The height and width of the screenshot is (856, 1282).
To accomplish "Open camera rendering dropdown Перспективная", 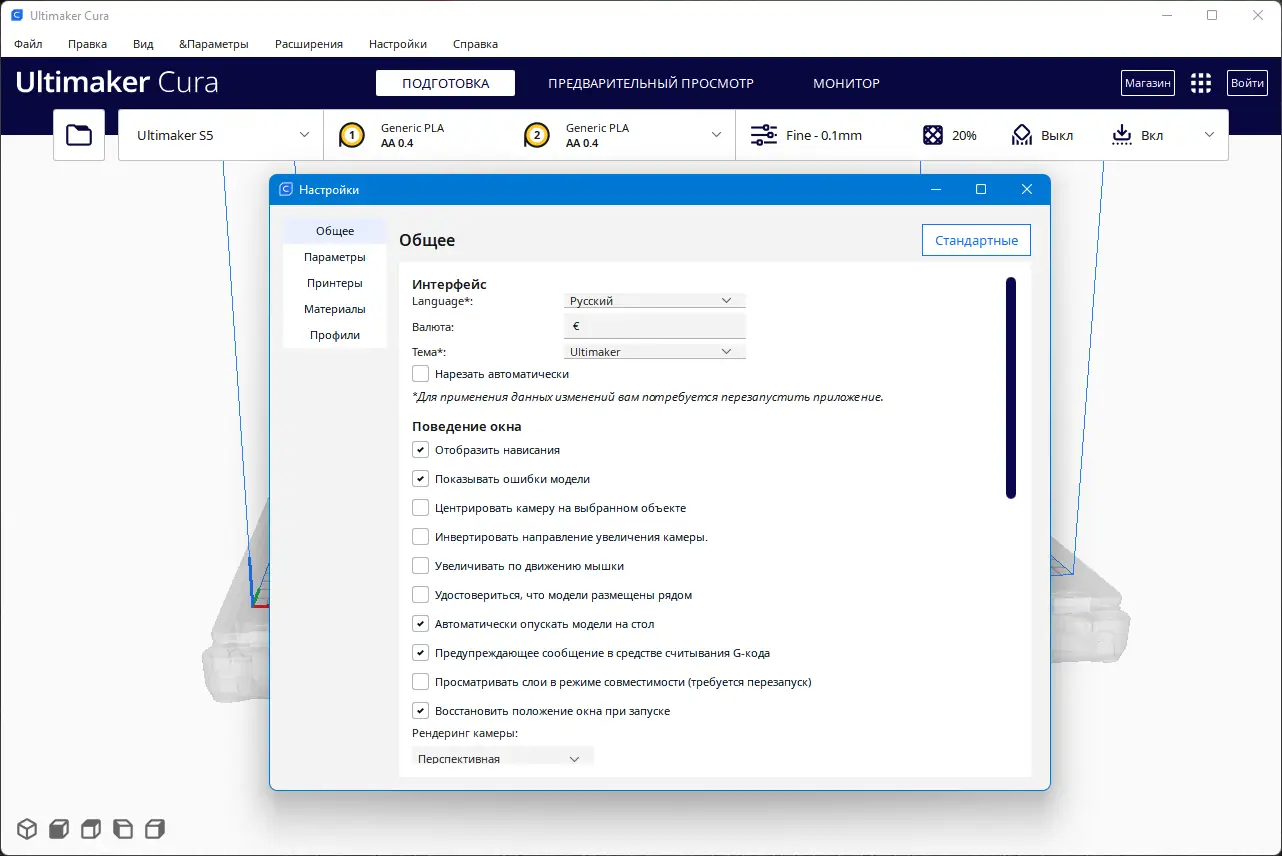I will click(503, 758).
